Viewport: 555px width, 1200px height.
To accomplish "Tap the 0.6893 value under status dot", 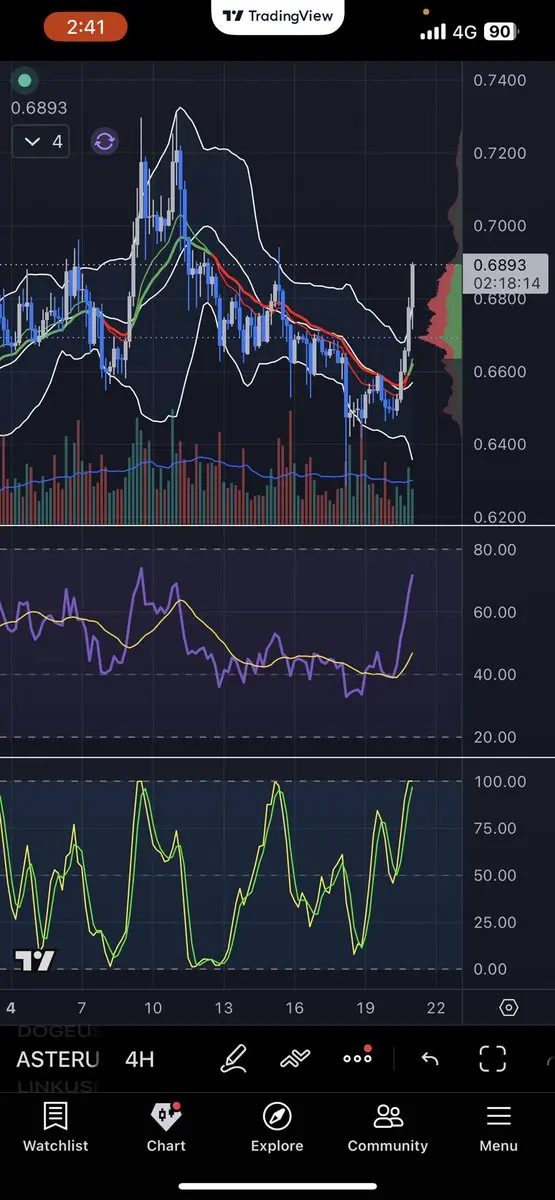I will coord(39,107).
